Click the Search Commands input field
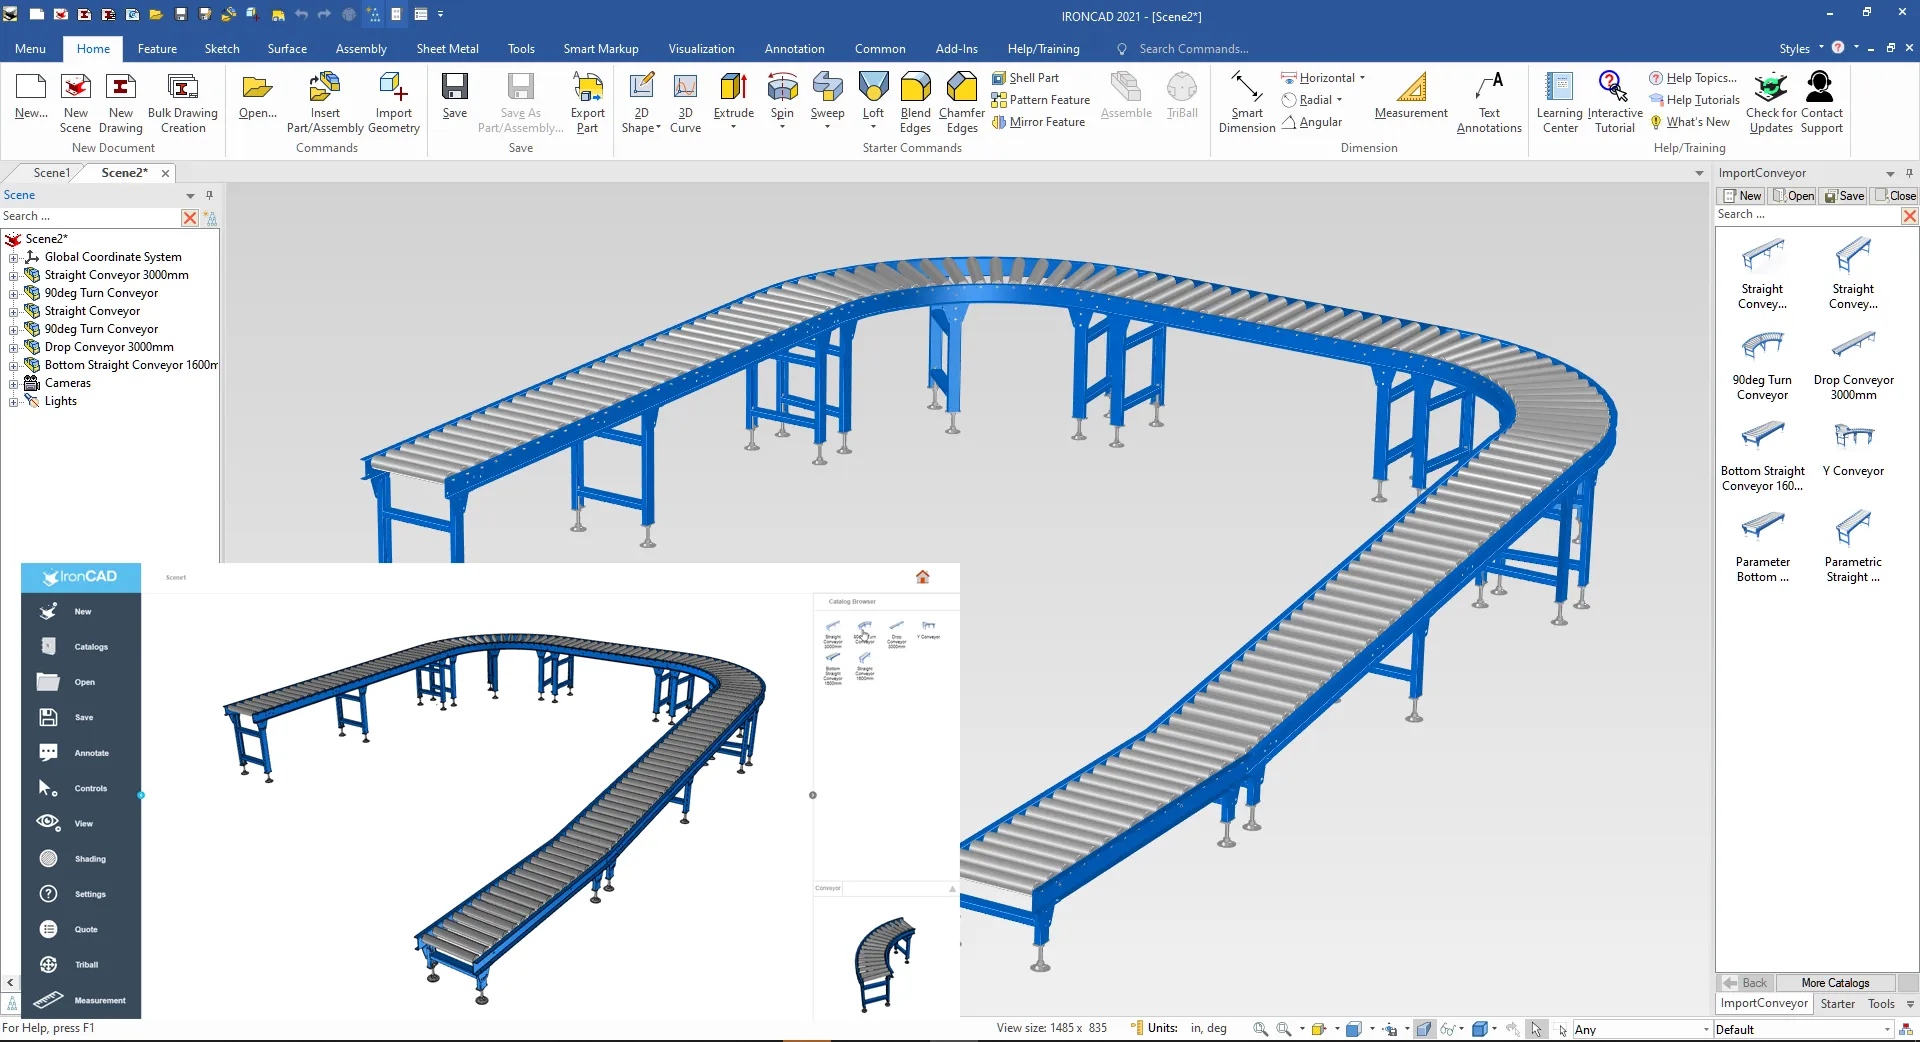Screen dimensions: 1920x1042 pyautogui.click(x=1193, y=49)
